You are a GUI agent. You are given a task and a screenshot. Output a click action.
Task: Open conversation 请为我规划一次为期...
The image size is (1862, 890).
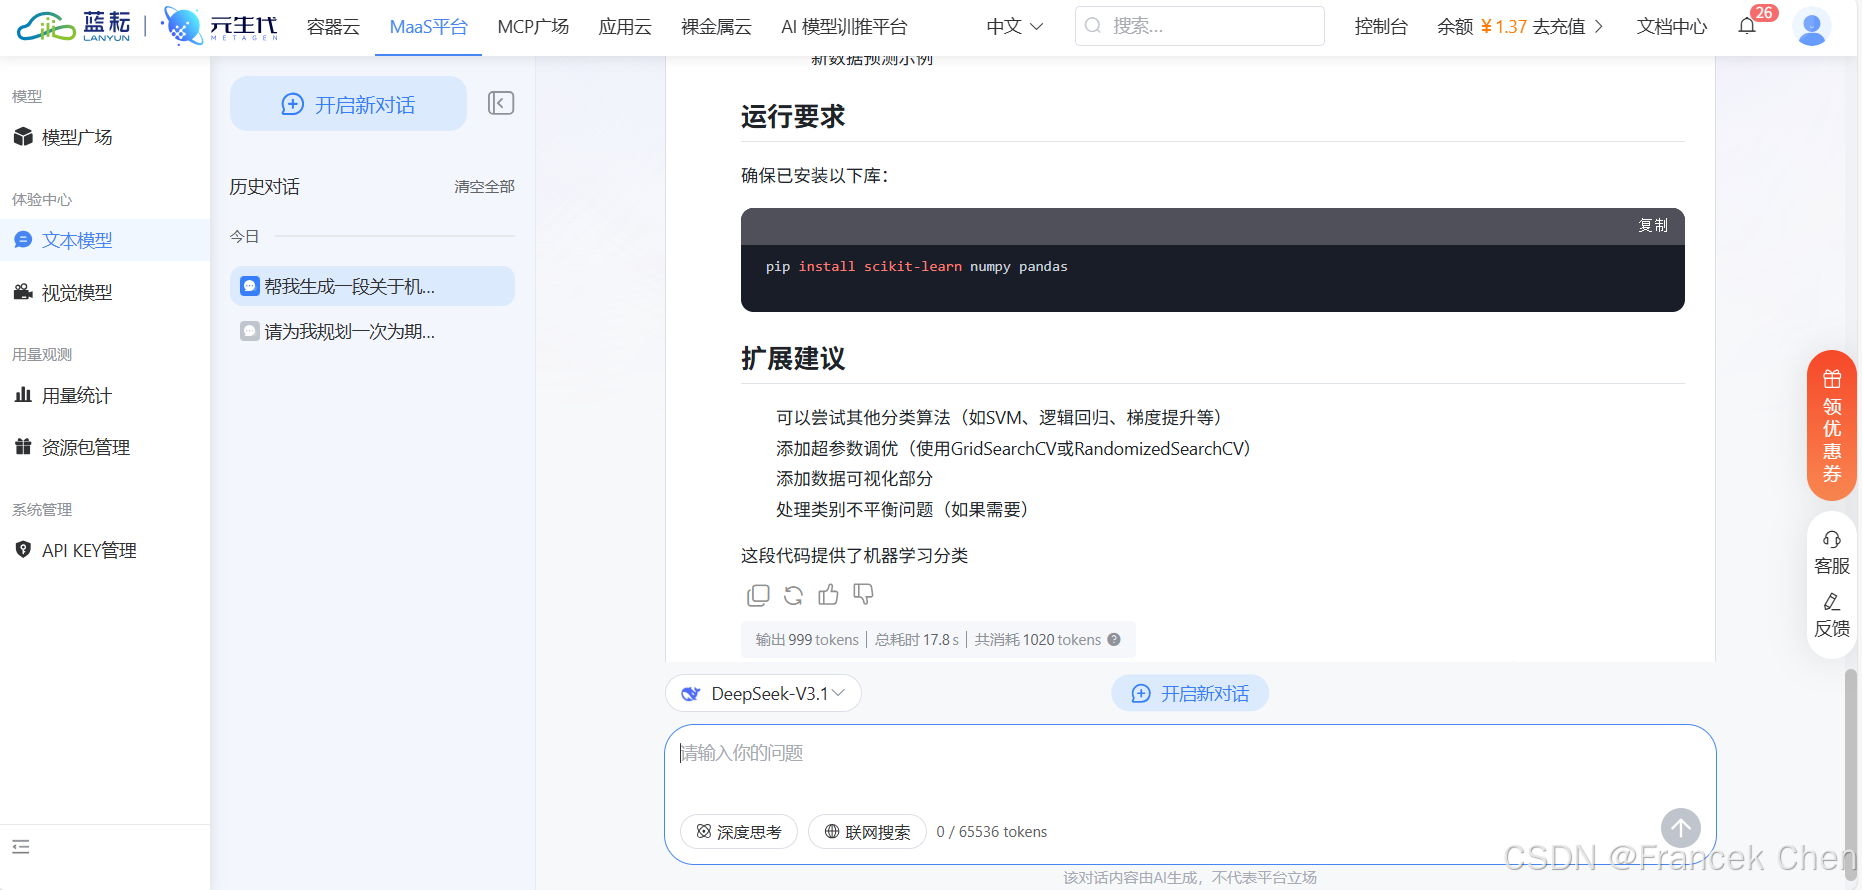coord(372,331)
